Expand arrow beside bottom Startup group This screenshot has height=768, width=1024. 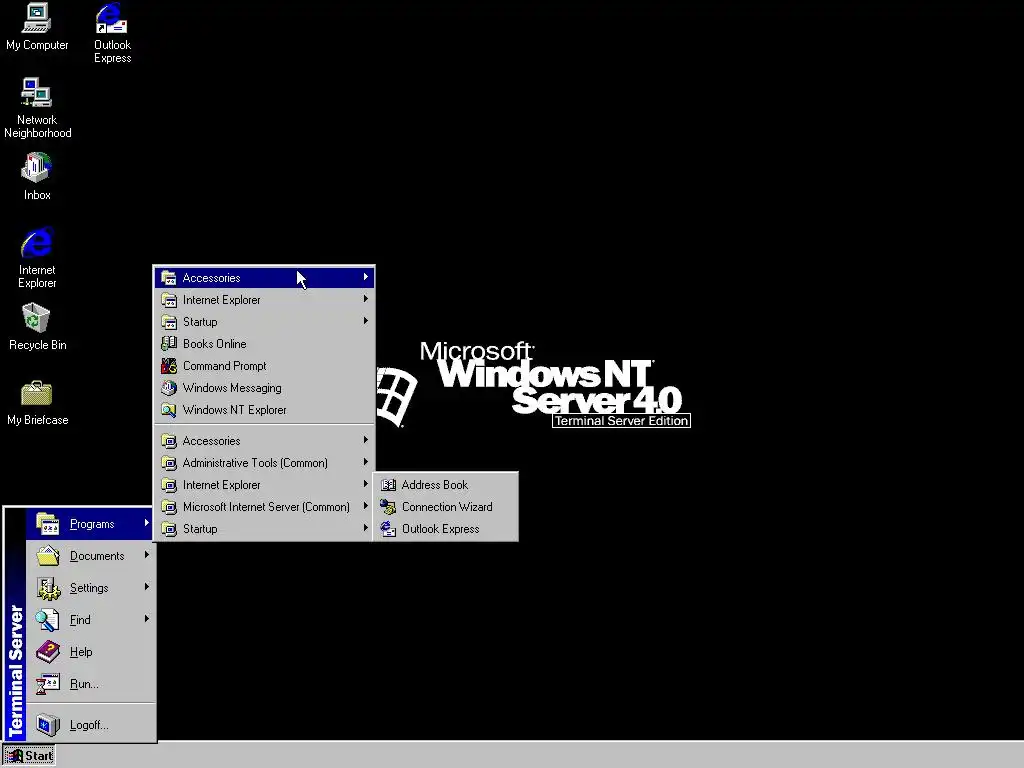366,528
